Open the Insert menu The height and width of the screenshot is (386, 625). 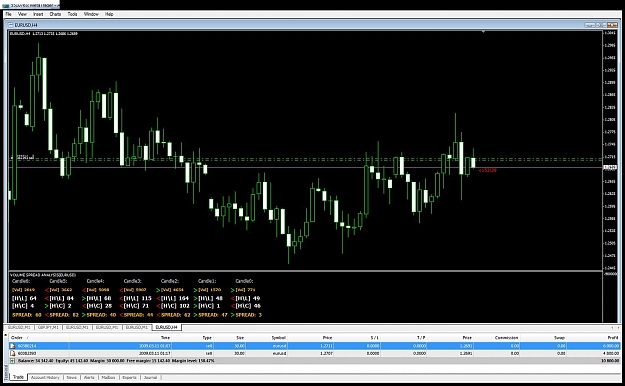click(x=38, y=14)
